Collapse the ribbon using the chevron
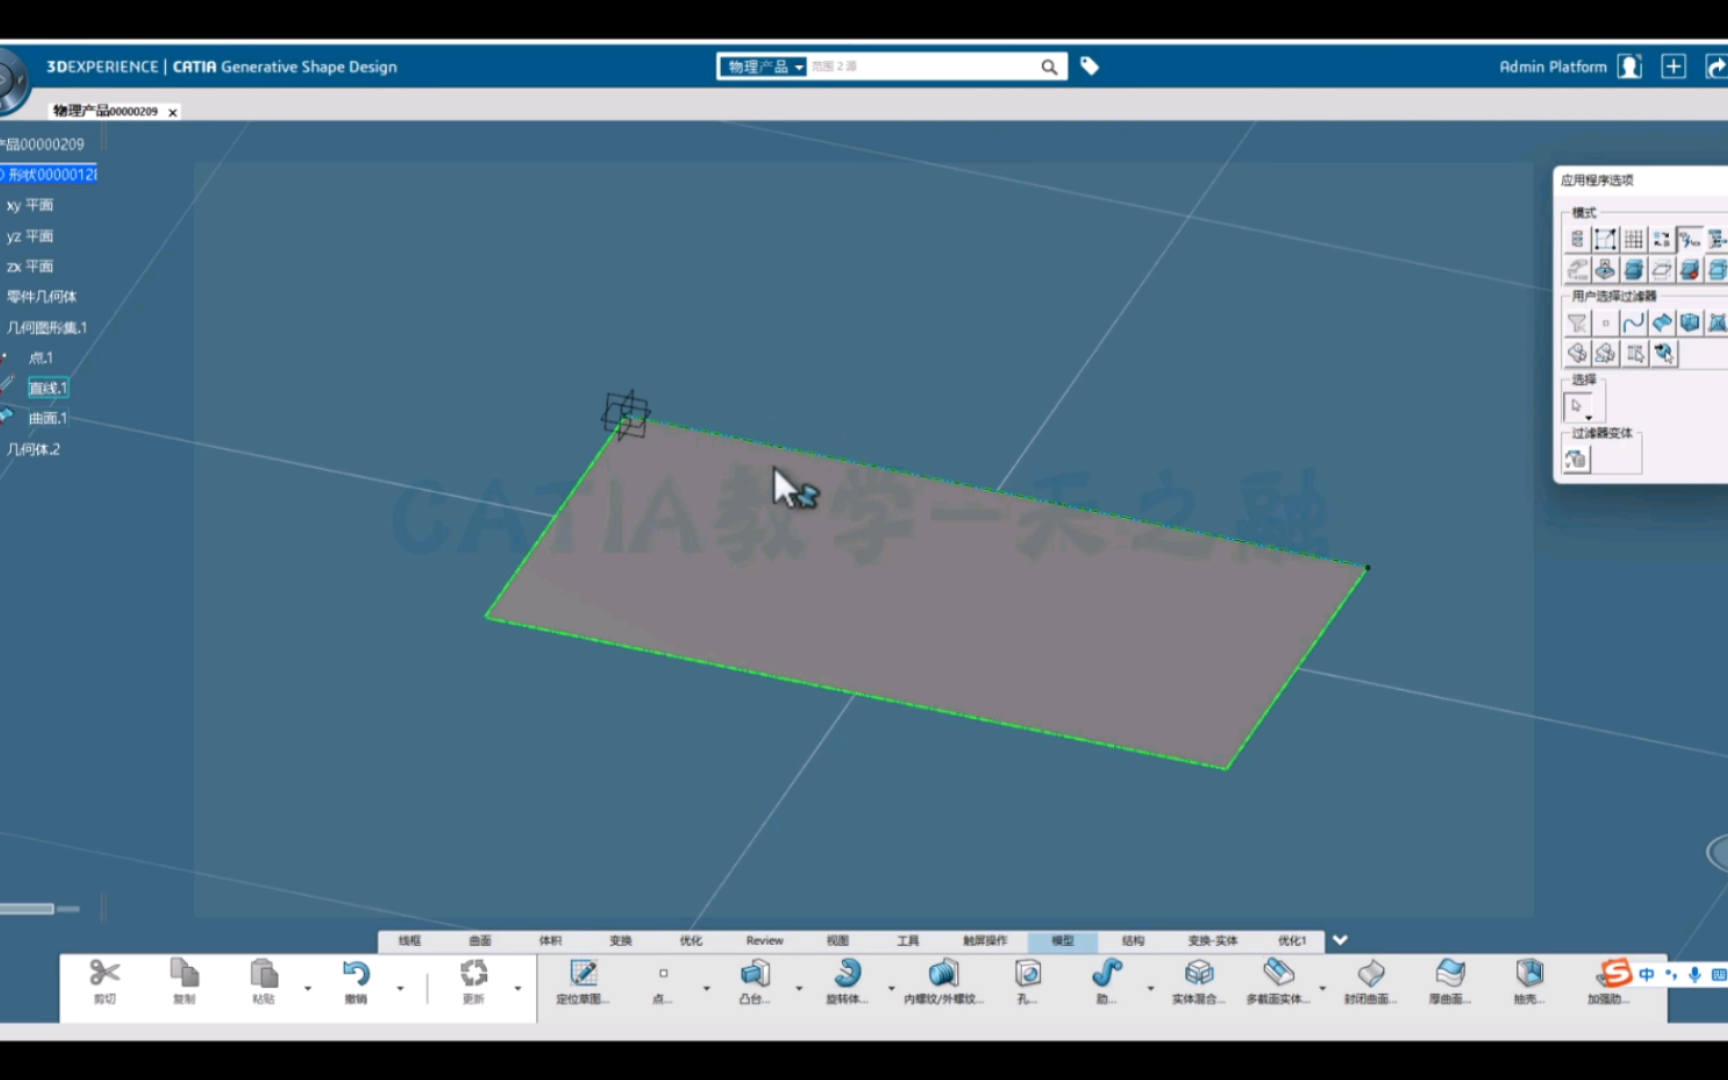Screen dimensions: 1728x1080 tap(1340, 940)
